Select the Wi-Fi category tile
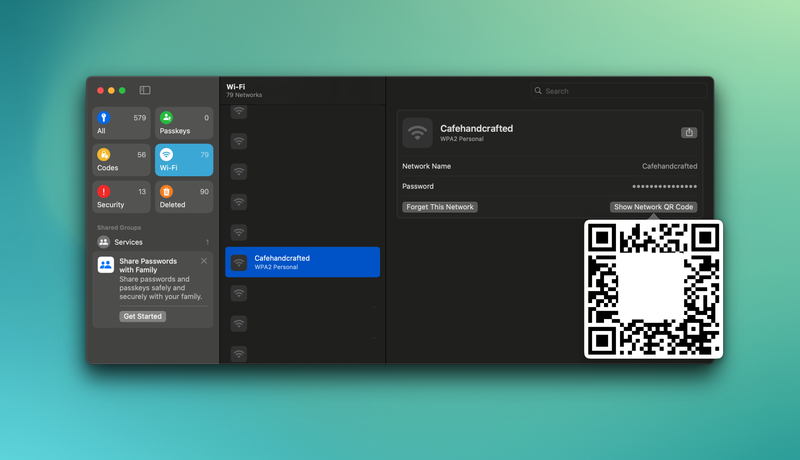The image size is (800, 460). pos(184,160)
